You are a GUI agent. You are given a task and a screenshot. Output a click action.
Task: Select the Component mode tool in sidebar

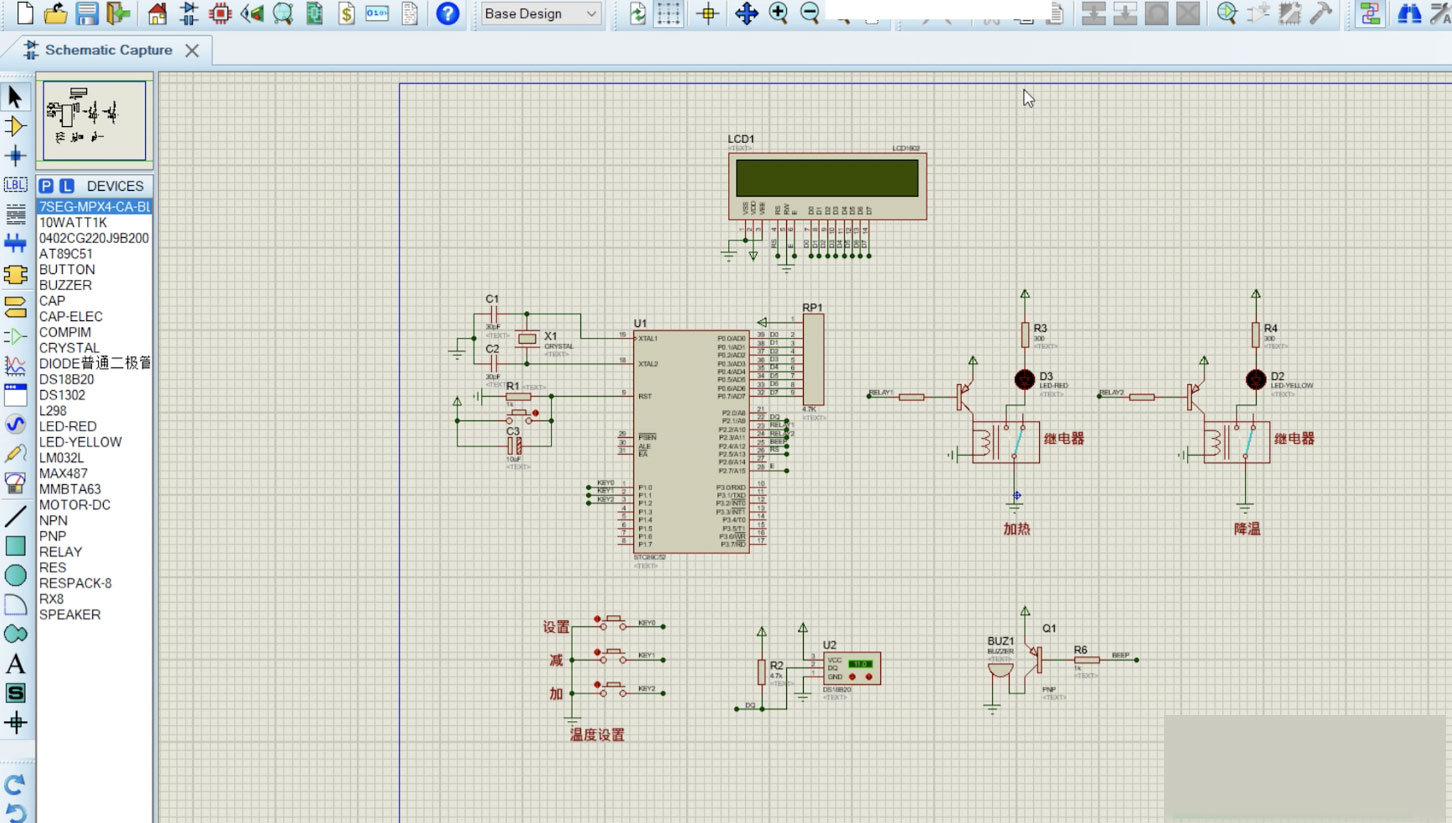click(15, 126)
